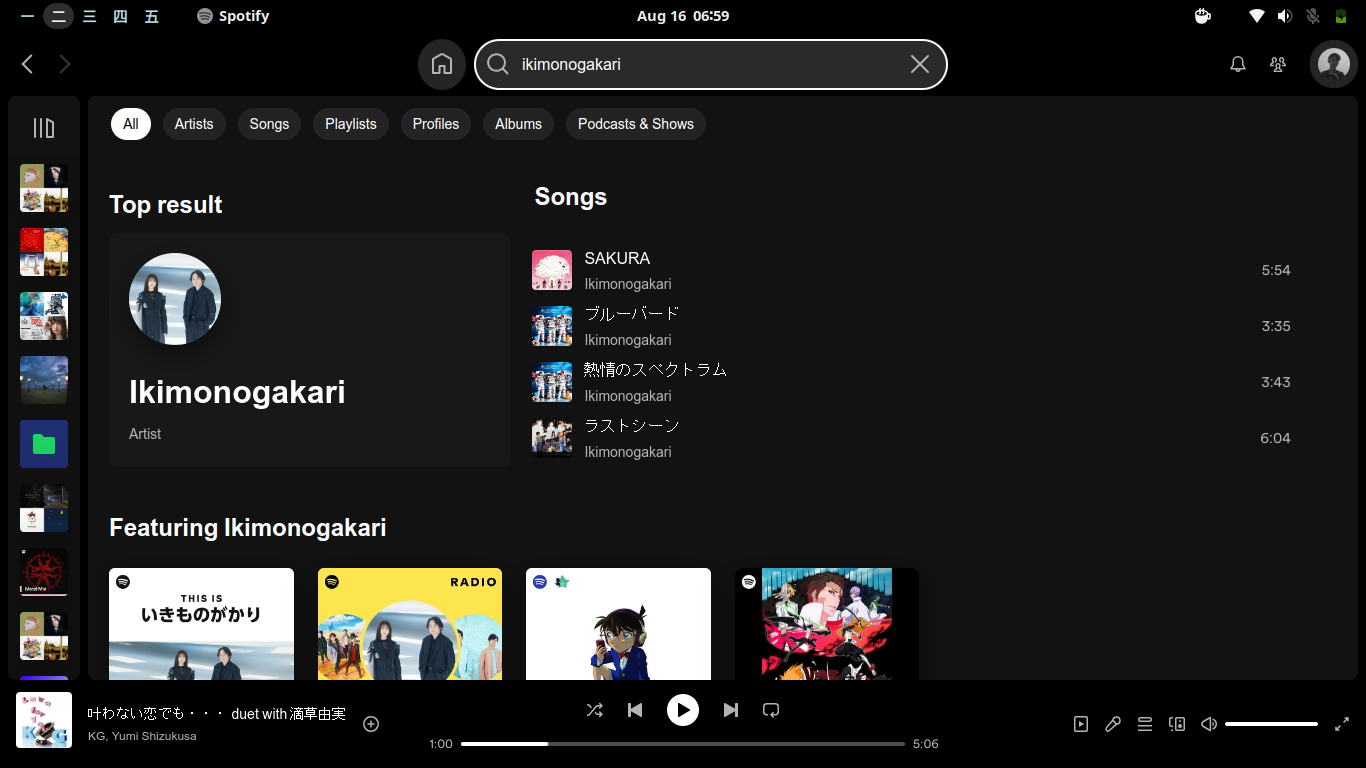
Task: Click the search magnifier icon
Action: (x=498, y=64)
